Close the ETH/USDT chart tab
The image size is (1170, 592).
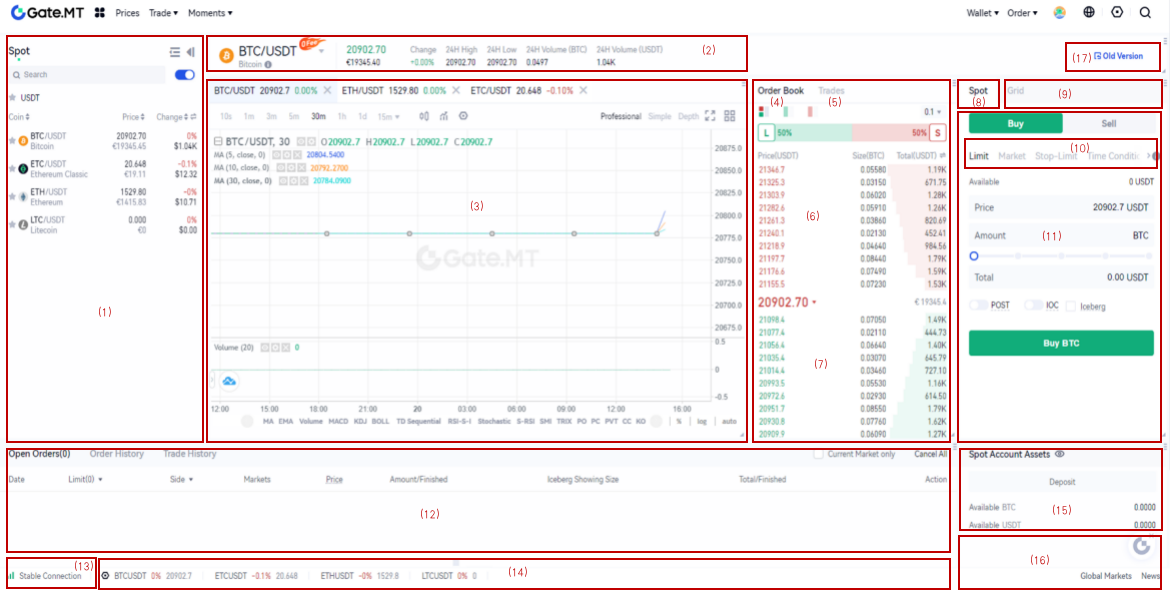[x=457, y=90]
